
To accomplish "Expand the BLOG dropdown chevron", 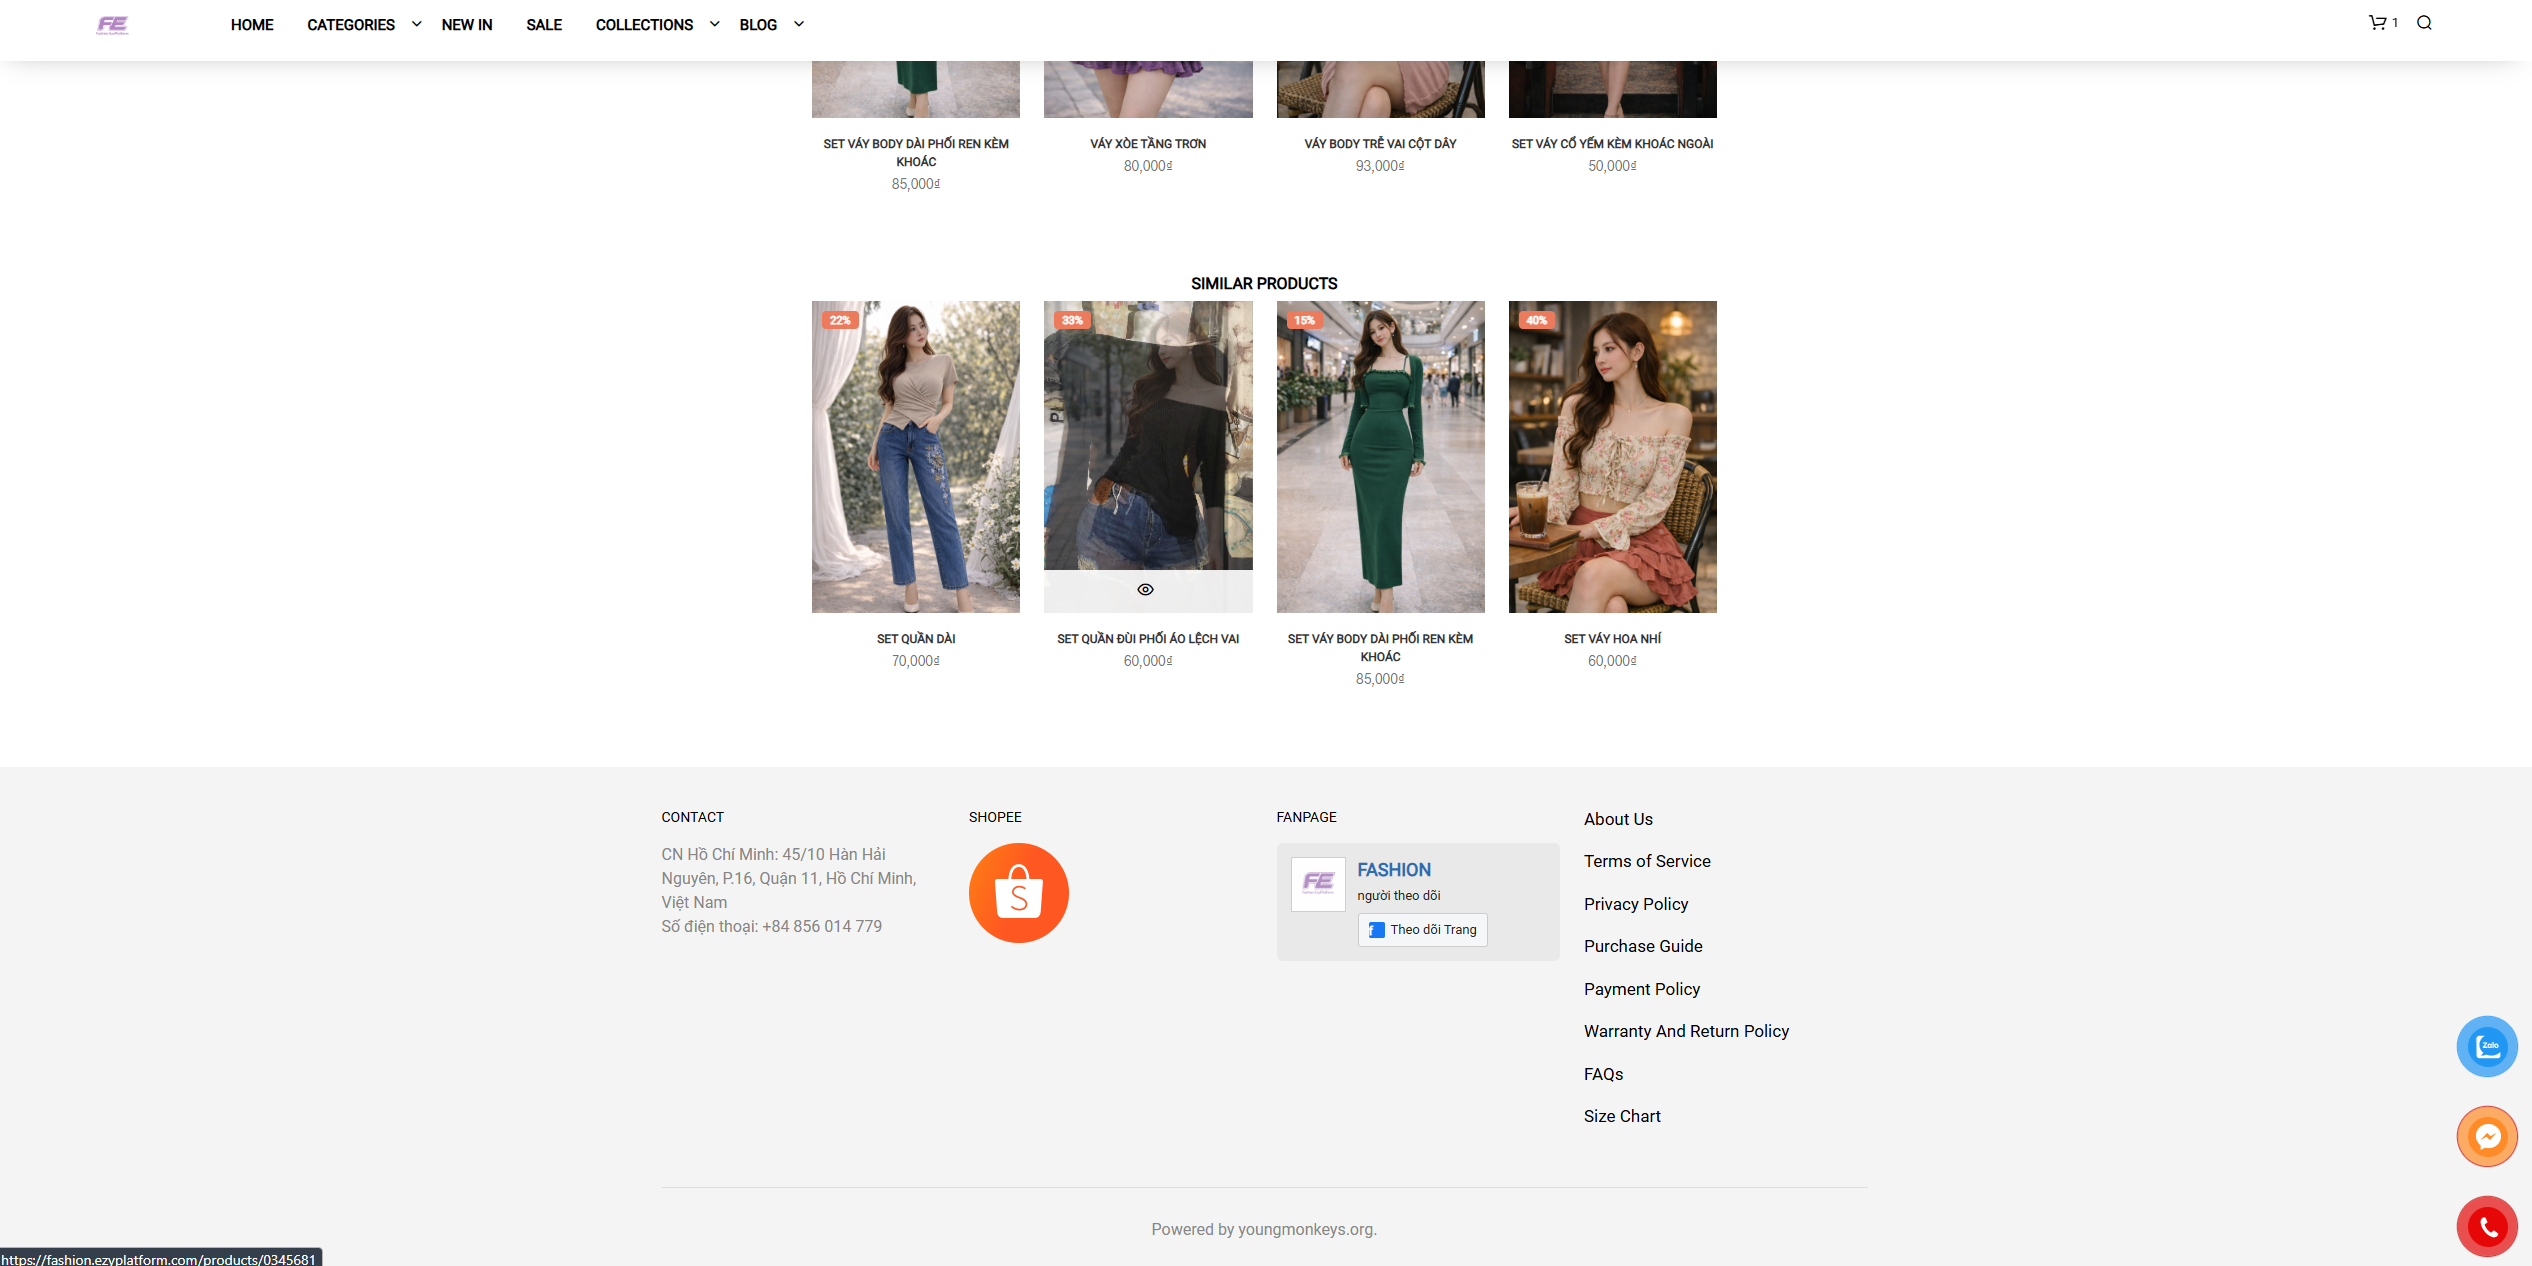I will click(798, 24).
